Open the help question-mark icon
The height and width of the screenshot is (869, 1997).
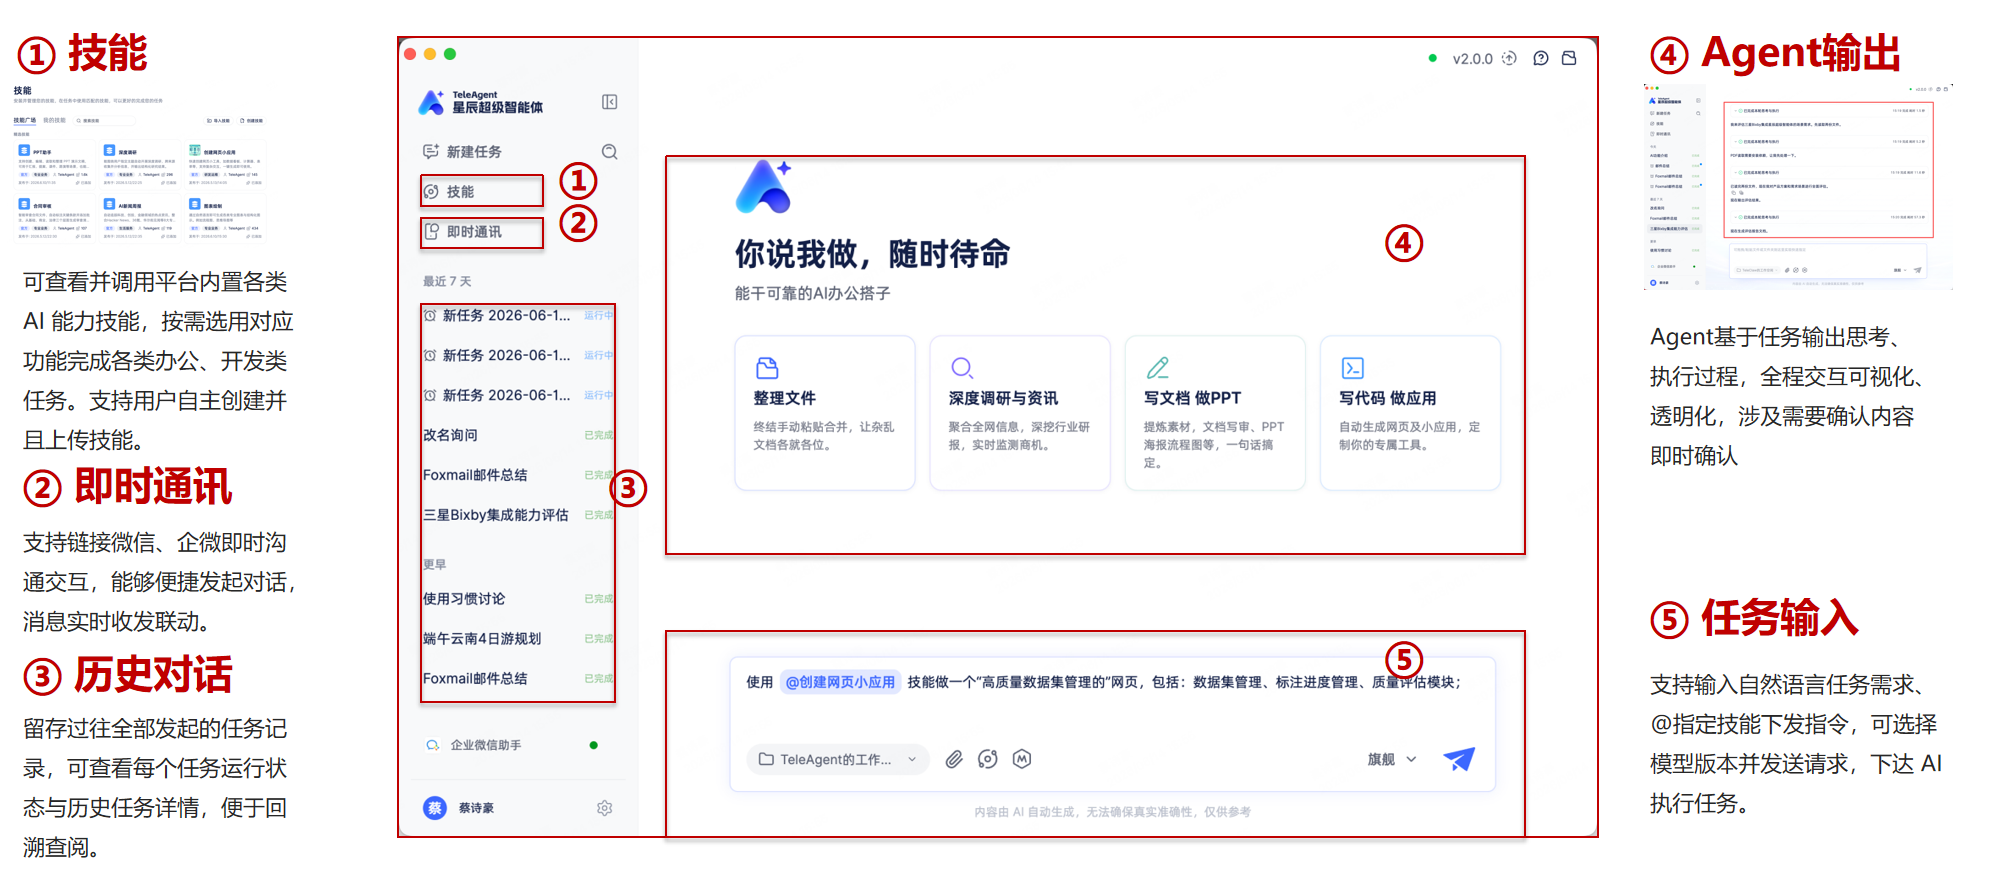coord(1541,58)
